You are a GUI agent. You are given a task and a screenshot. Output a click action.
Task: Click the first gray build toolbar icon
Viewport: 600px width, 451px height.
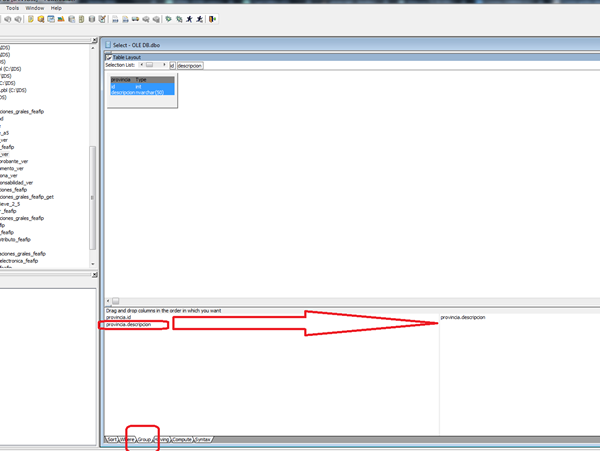(146, 19)
